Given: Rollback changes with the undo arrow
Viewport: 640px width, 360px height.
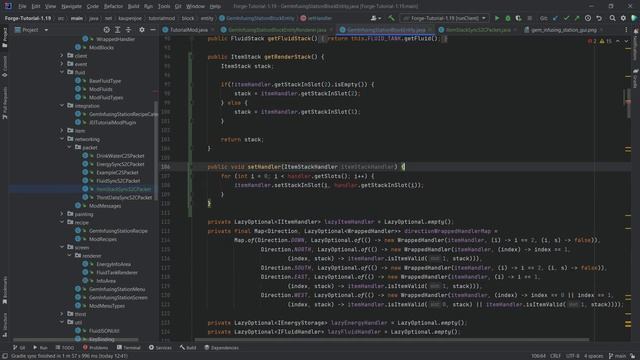Looking at the screenshot, I should (599, 18).
